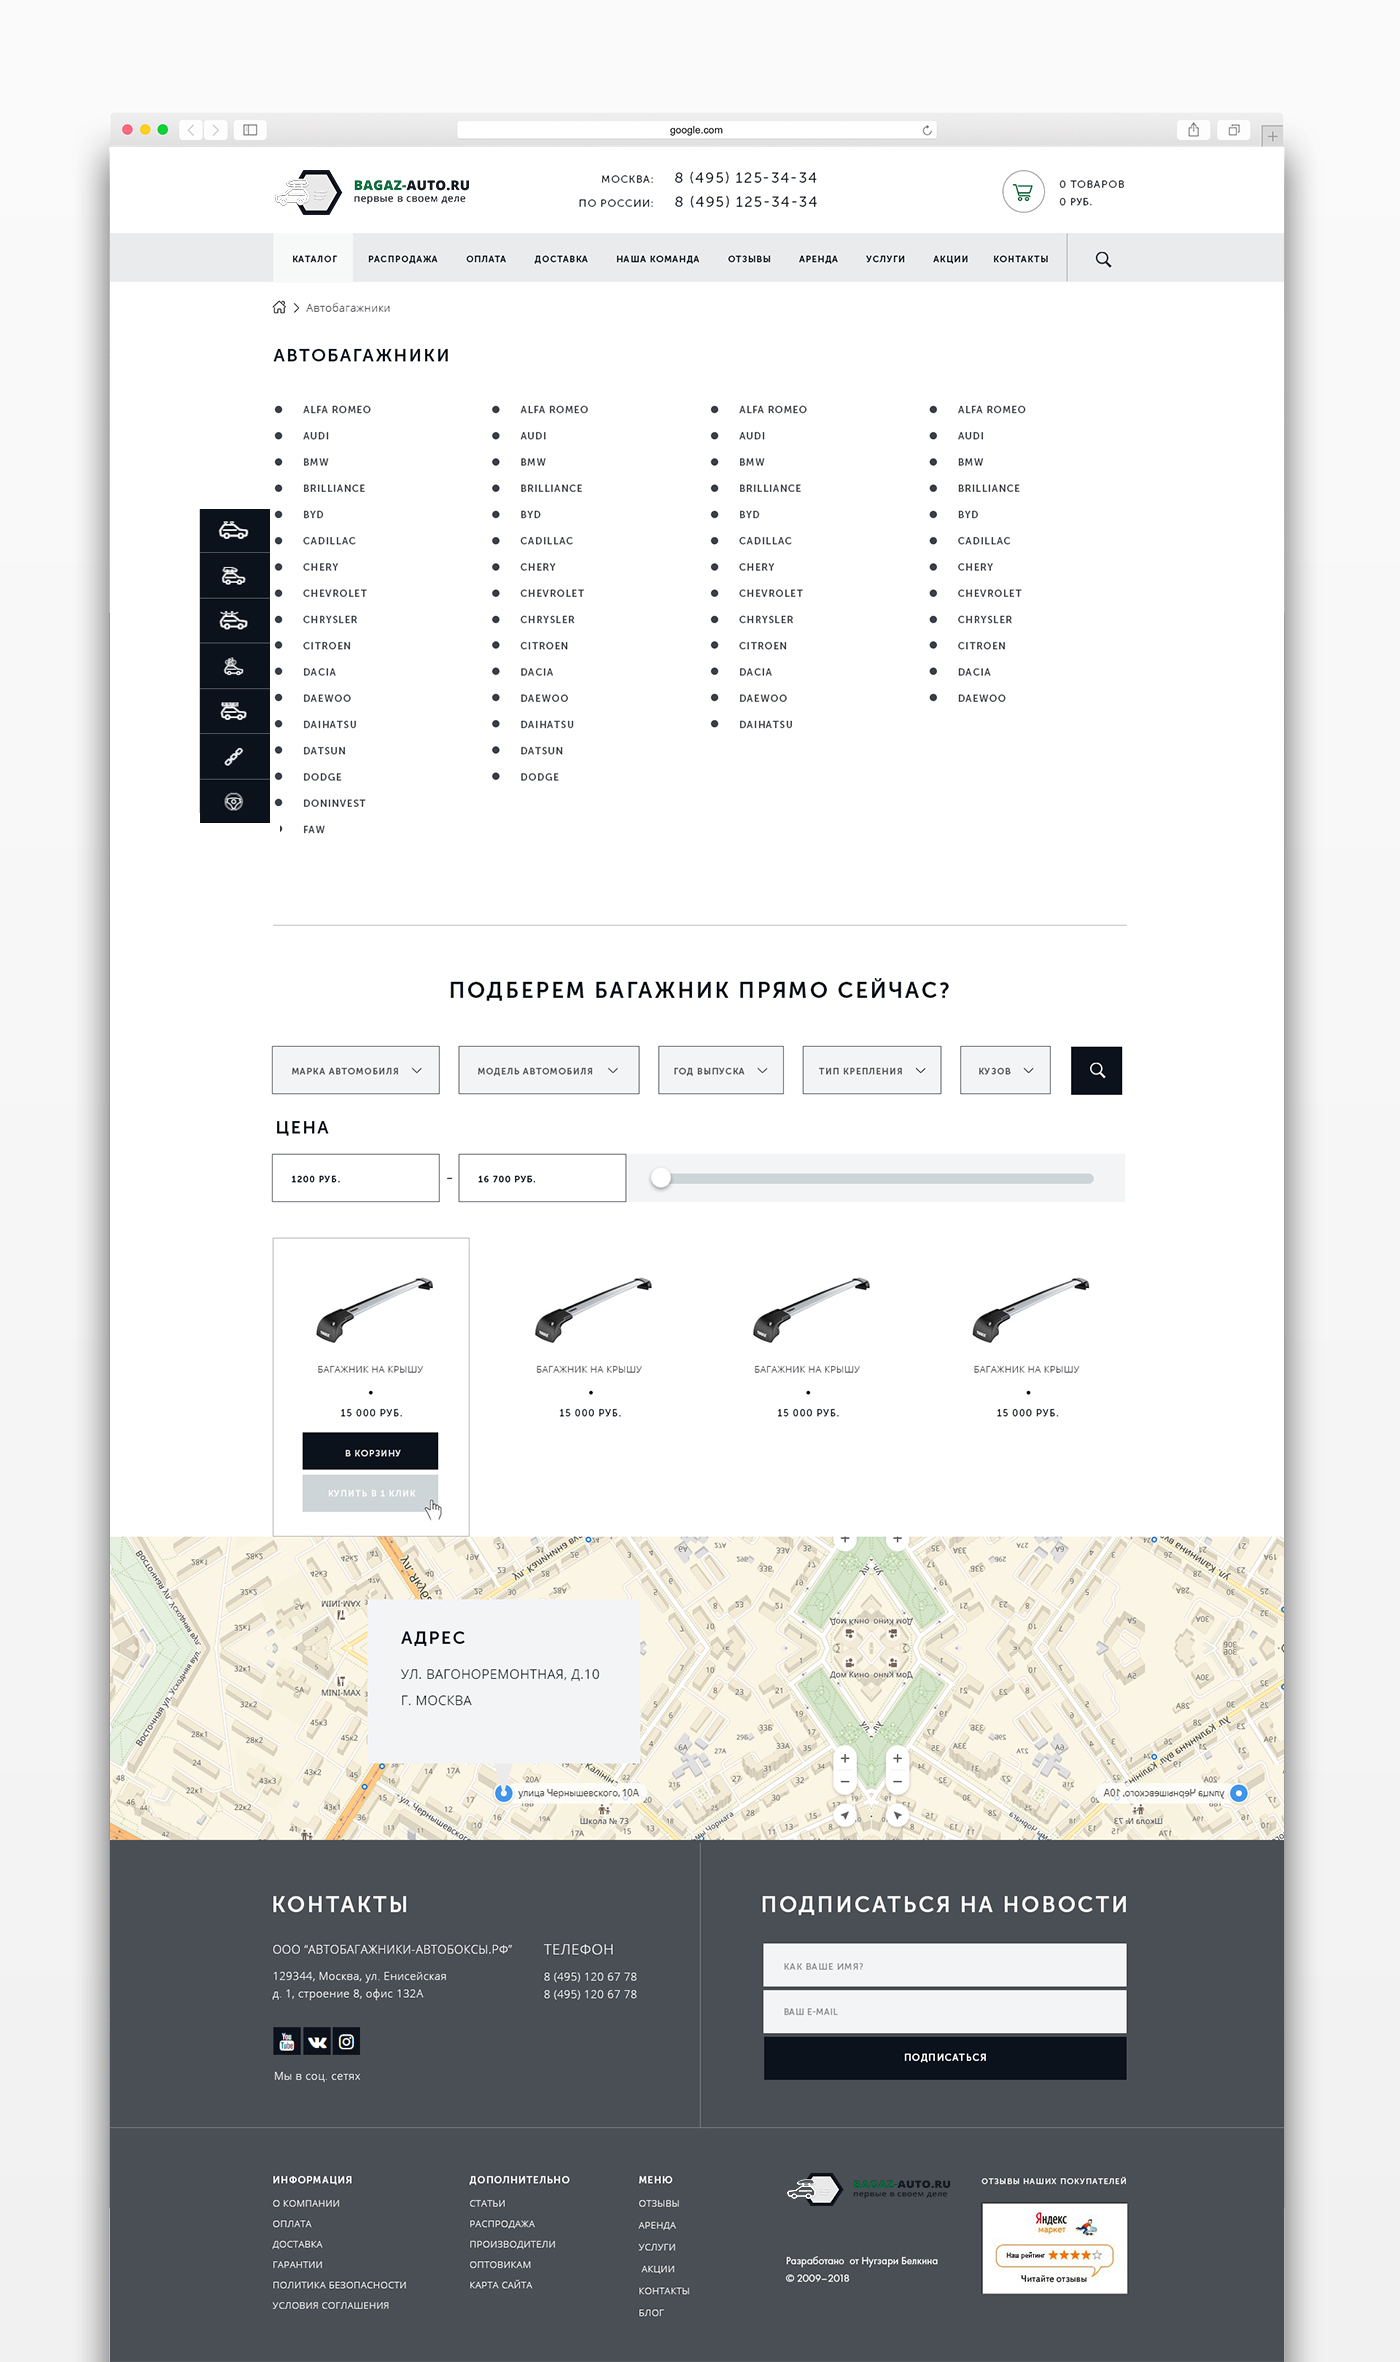
Task: Show all tabs overview in browser
Action: coord(1234,130)
